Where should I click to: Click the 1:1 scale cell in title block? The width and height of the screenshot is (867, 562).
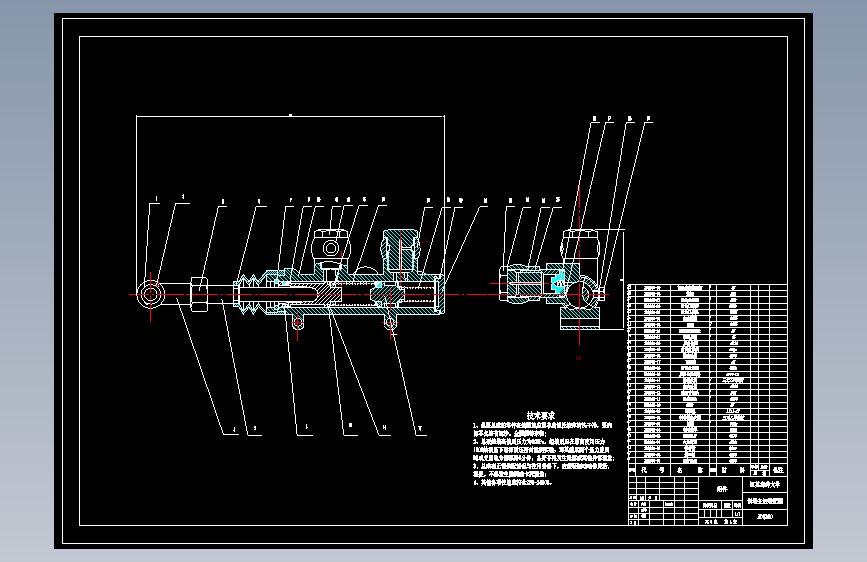coord(737,514)
